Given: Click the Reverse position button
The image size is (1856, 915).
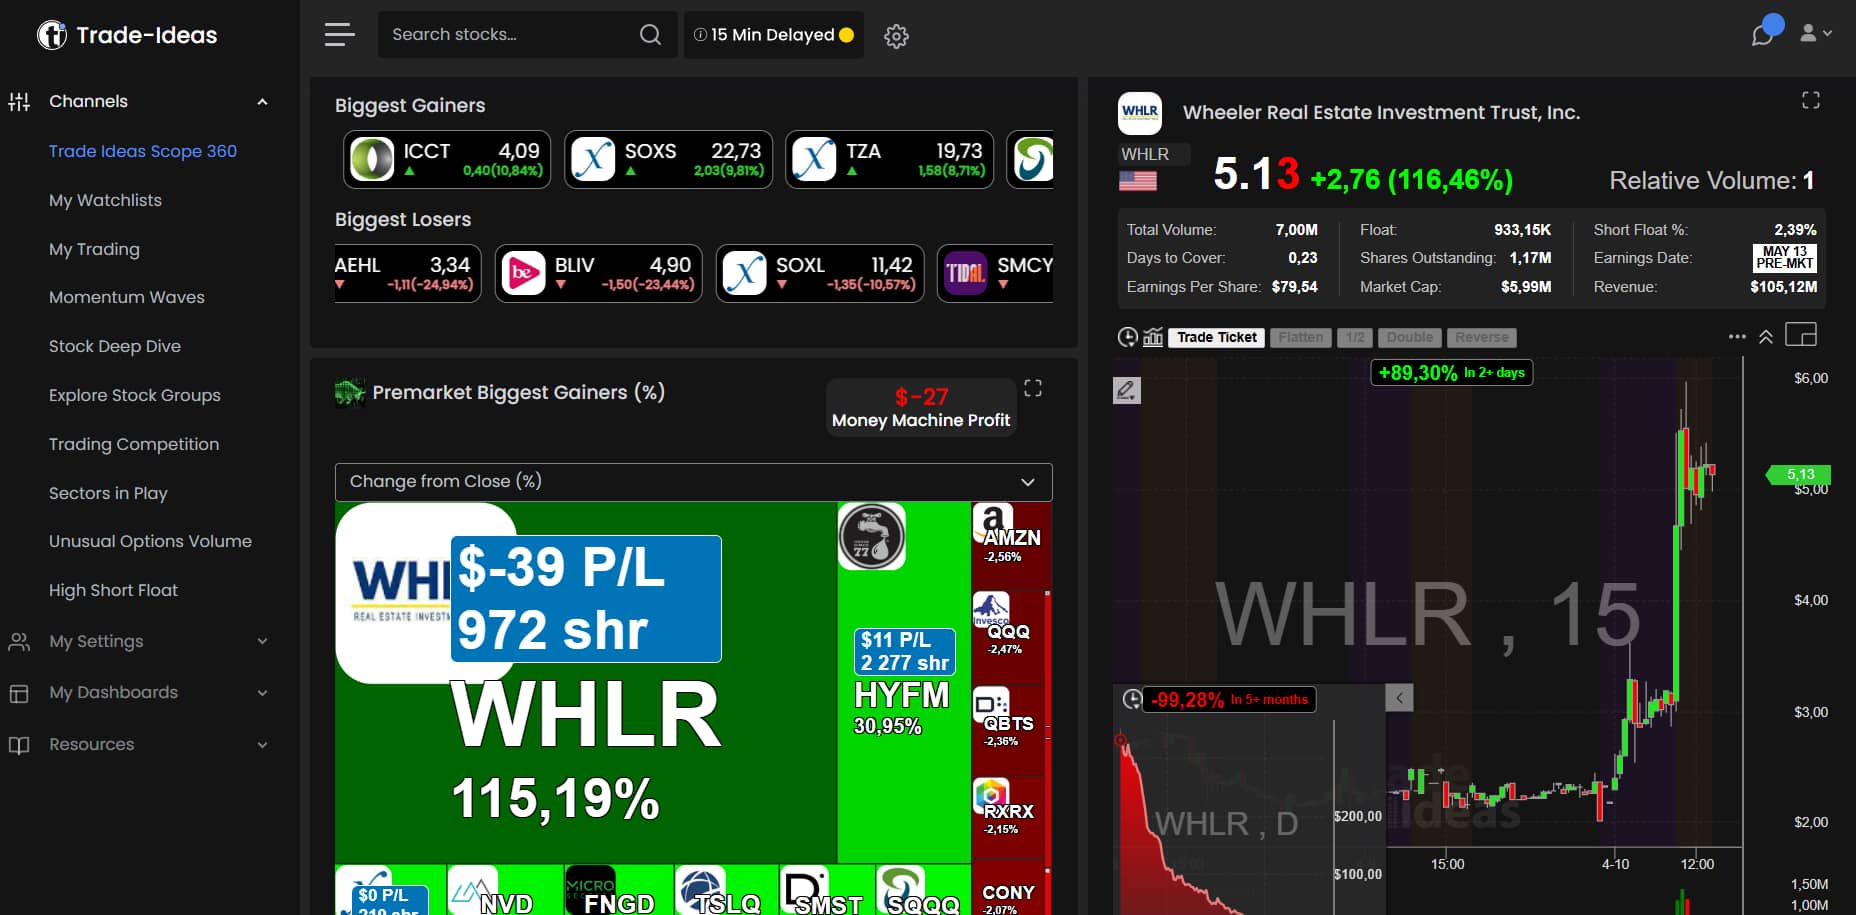Looking at the screenshot, I should click(x=1482, y=338).
